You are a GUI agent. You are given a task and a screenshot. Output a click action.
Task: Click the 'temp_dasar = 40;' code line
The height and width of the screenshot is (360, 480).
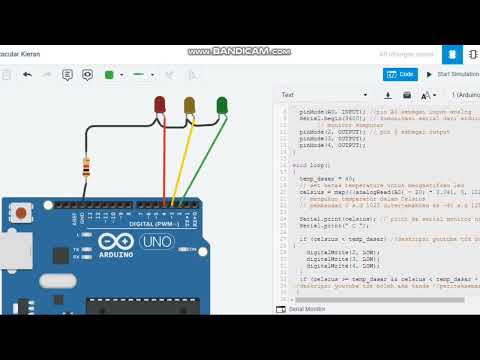327,179
